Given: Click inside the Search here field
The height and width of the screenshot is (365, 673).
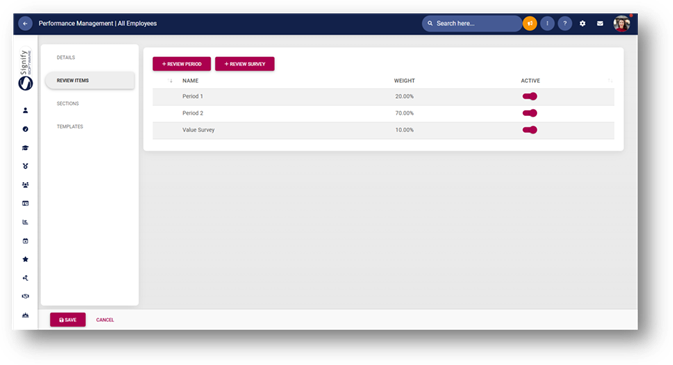Looking at the screenshot, I should [472, 24].
